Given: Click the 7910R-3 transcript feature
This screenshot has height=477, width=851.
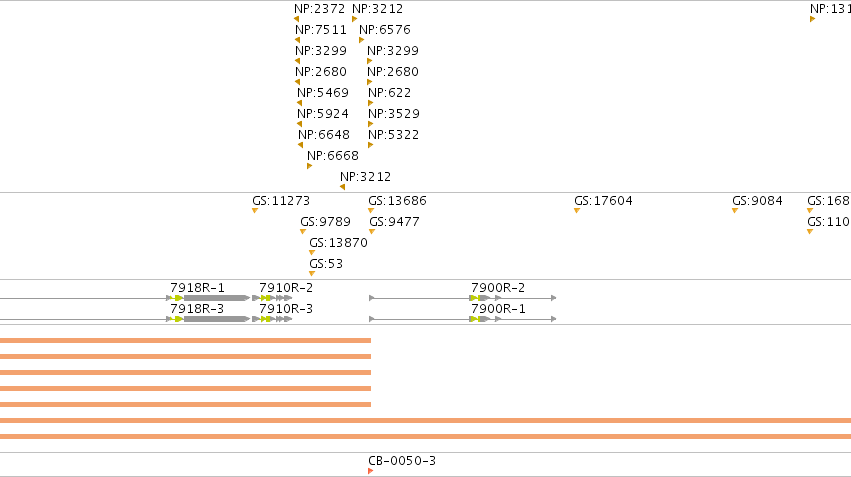Looking at the screenshot, I should click(272, 319).
